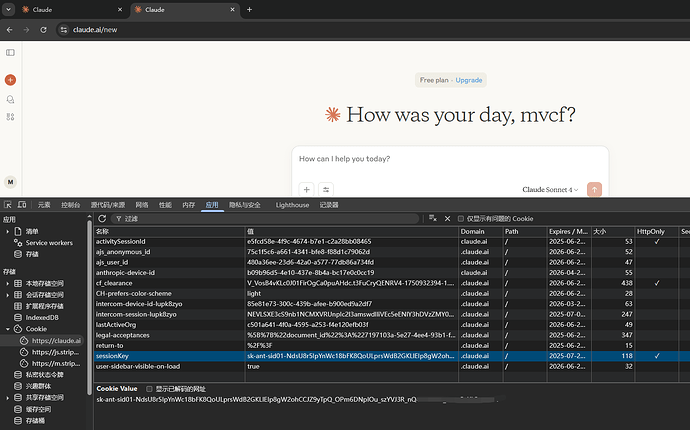Toggle the device toolbar in DevTools
690x430 pixels.
(22, 205)
